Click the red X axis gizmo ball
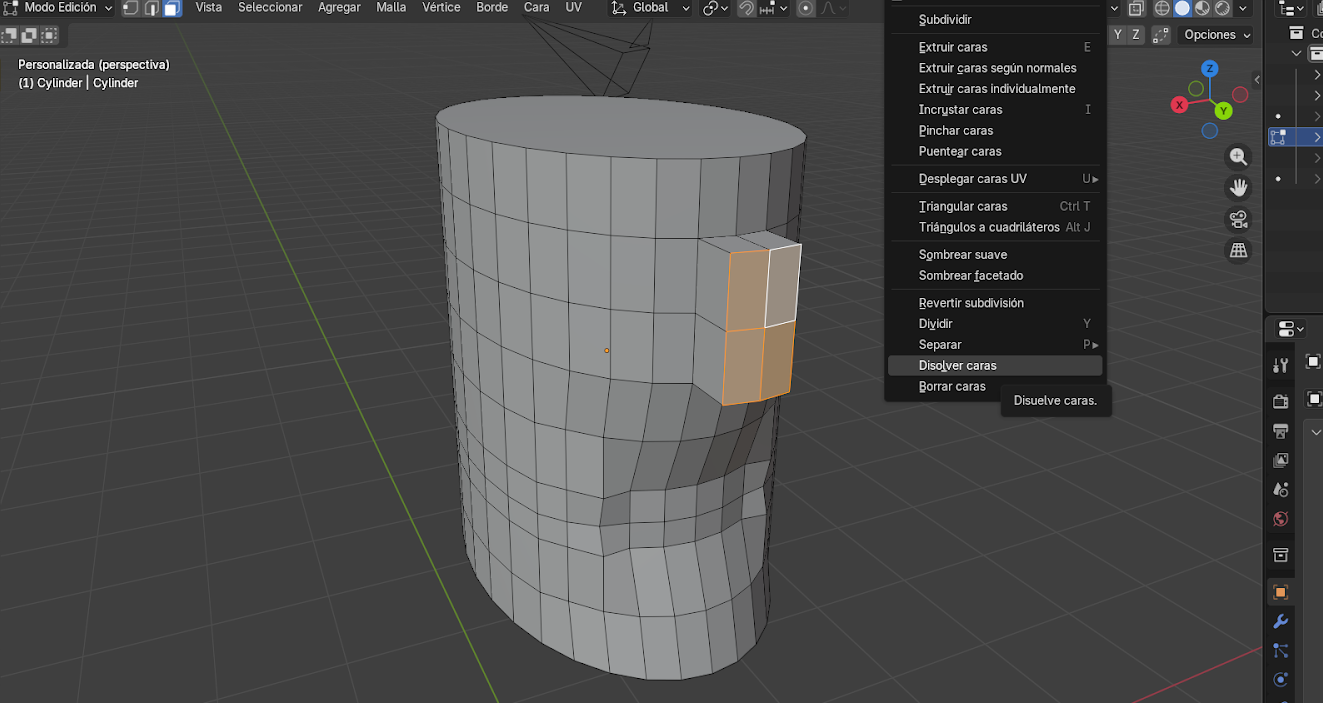Image resolution: width=1323 pixels, height=703 pixels. pyautogui.click(x=1180, y=105)
